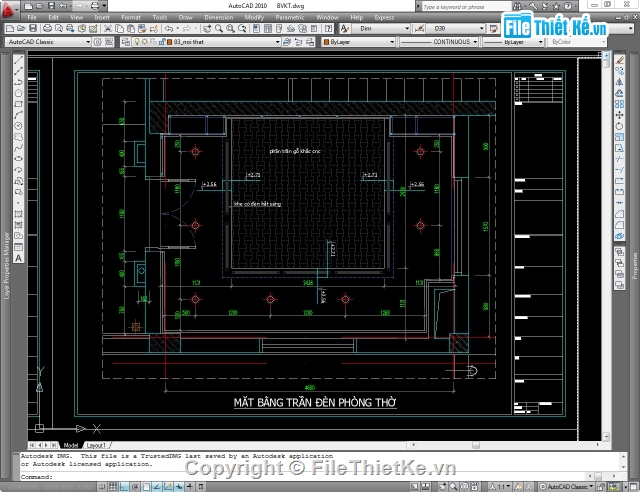Switch to the Layout1 tab
Screen dimensions: 640x492
(96, 445)
